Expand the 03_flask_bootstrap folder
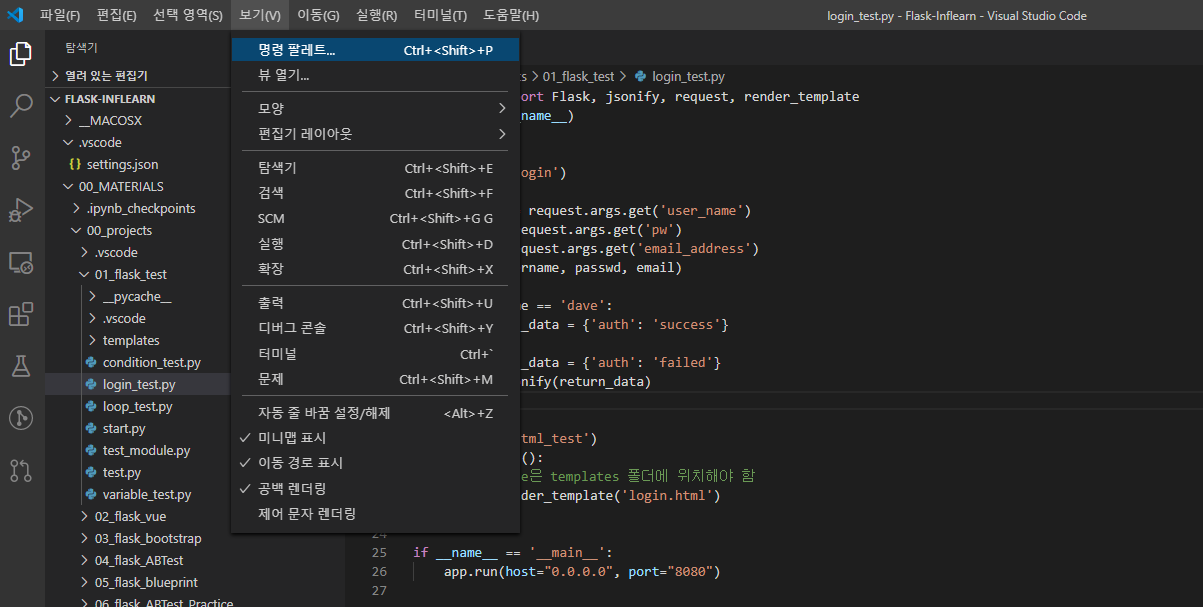 tap(137, 538)
